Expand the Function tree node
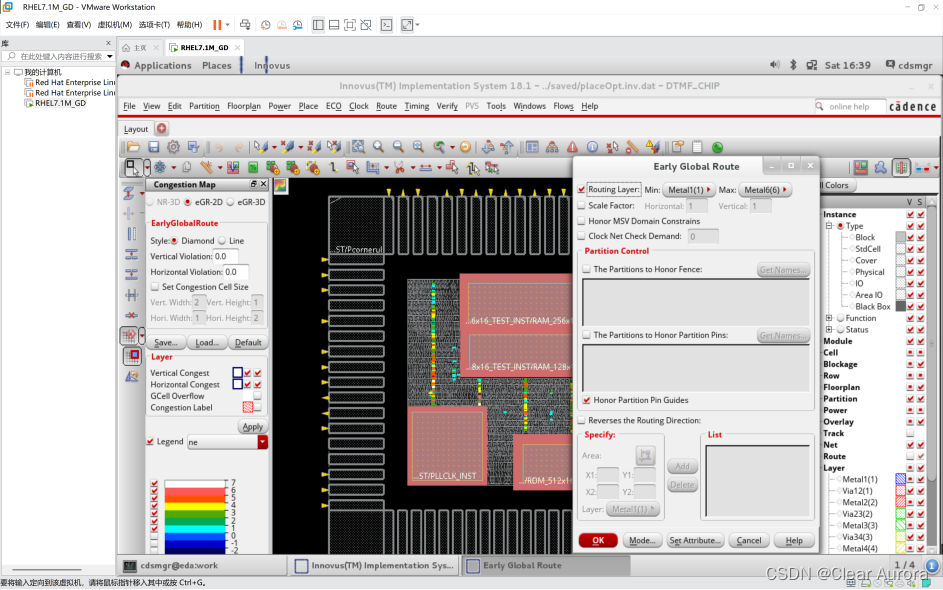Screen dimensions: 943x590 point(829,318)
